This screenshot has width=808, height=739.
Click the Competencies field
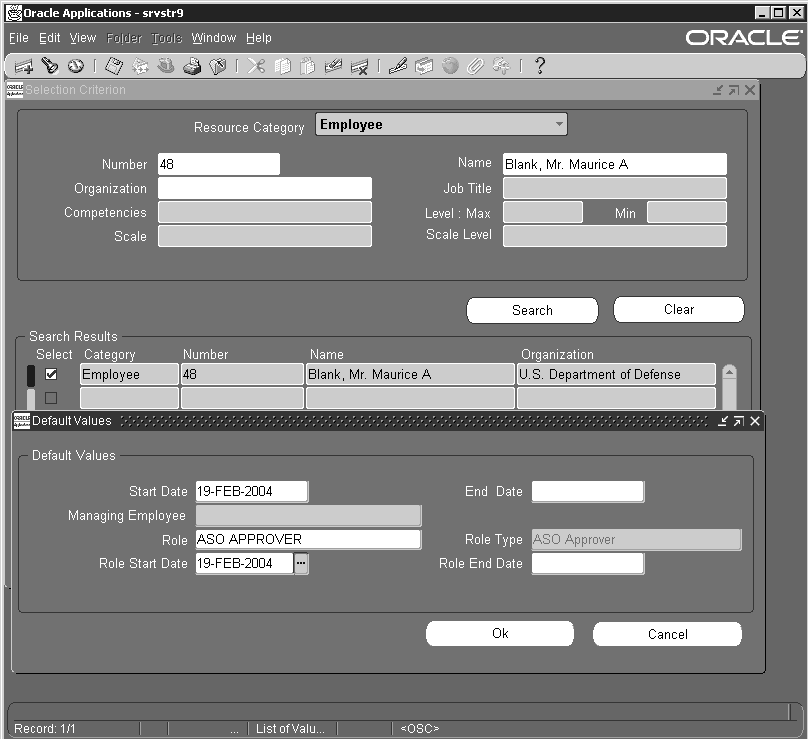[265, 212]
